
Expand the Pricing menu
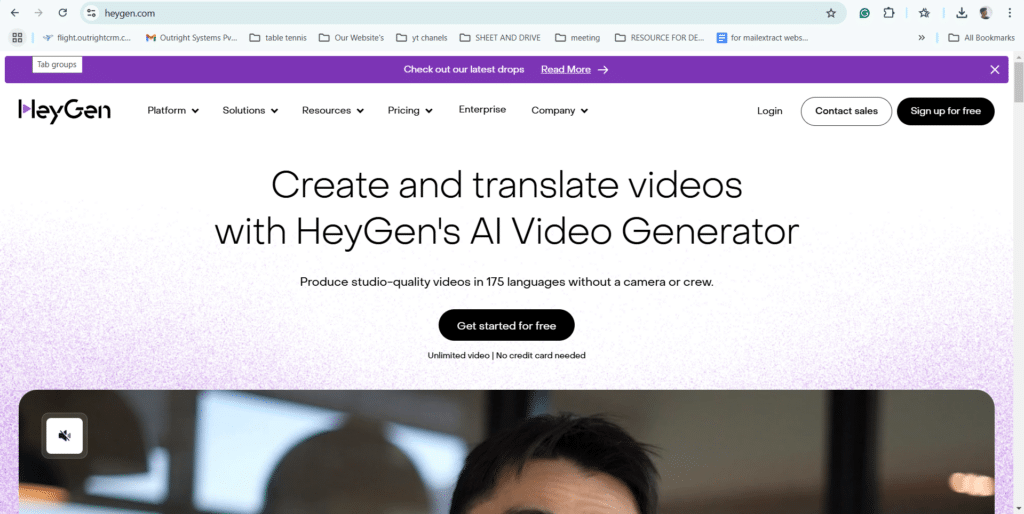(x=410, y=110)
